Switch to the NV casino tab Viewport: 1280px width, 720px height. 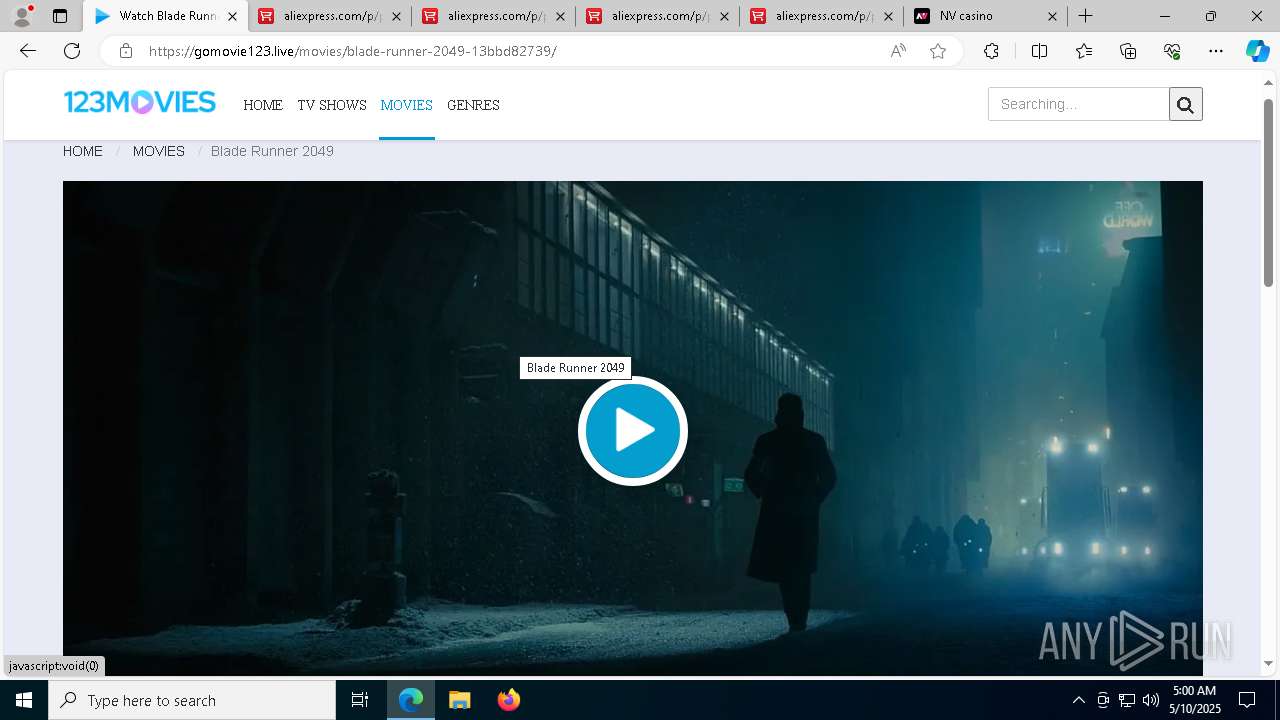coord(974,16)
